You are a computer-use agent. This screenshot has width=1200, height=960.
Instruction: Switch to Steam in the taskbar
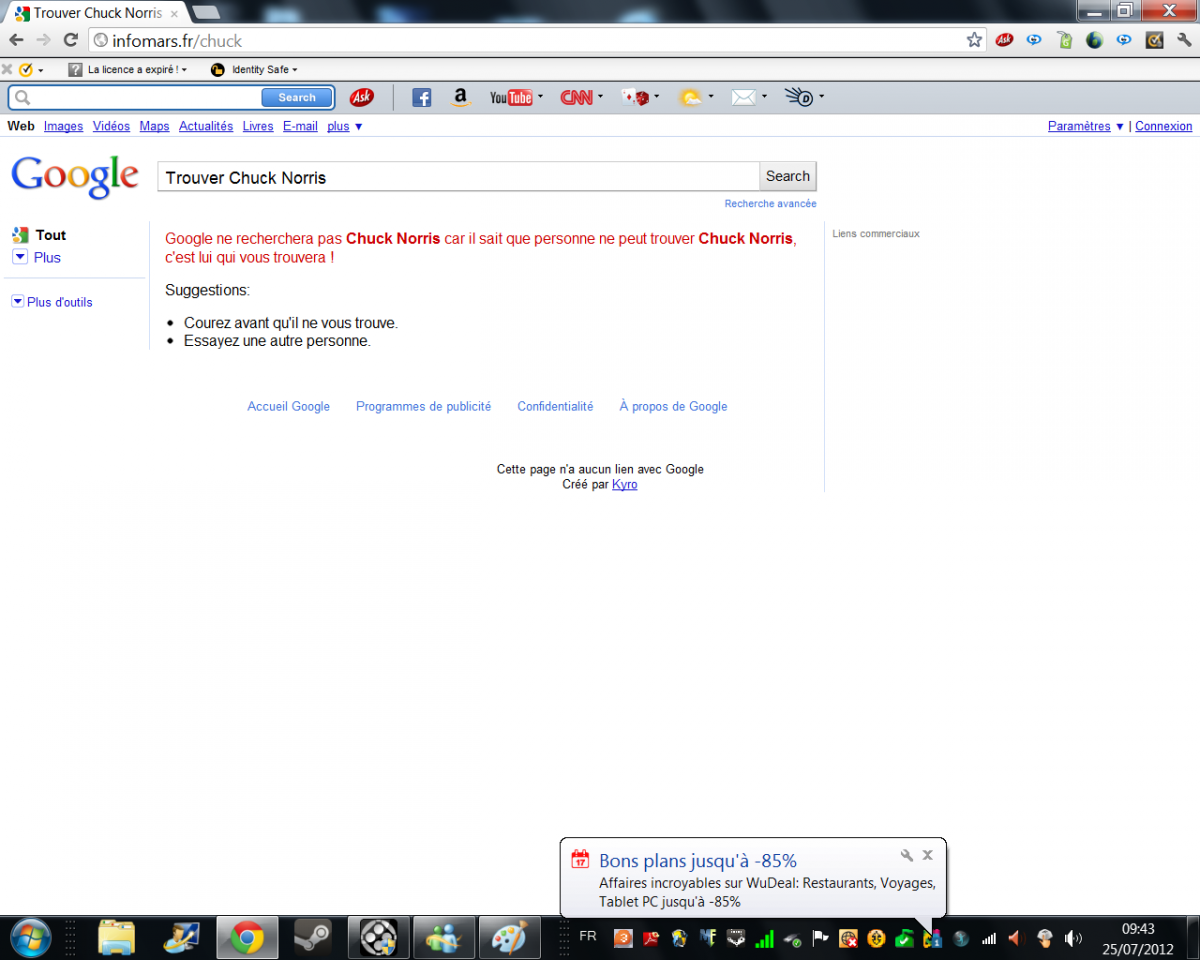(x=312, y=938)
